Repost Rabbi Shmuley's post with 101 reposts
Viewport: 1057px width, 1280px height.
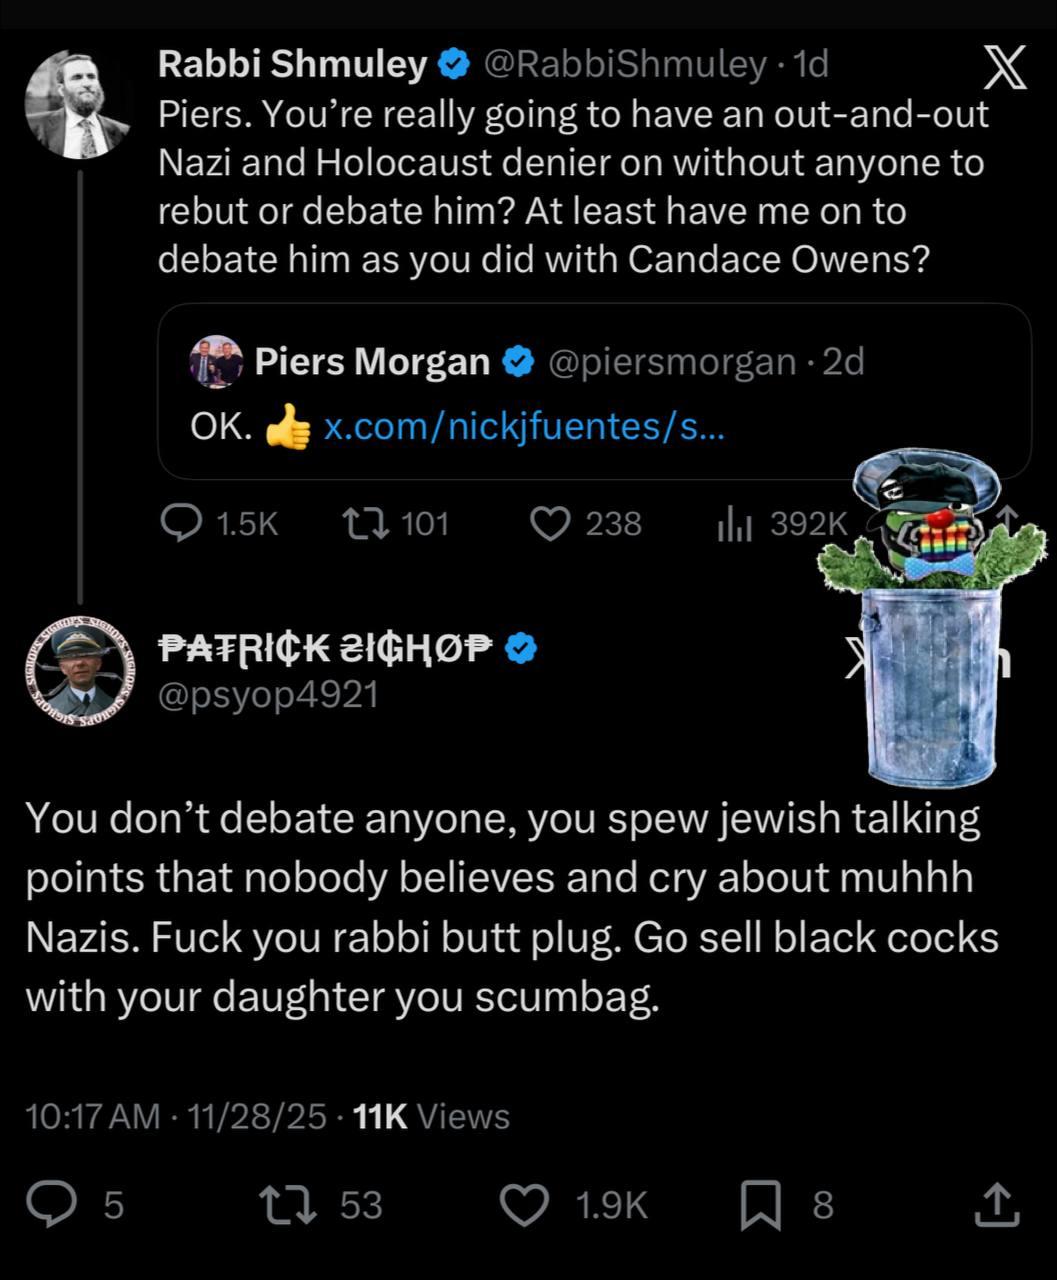coord(360,523)
